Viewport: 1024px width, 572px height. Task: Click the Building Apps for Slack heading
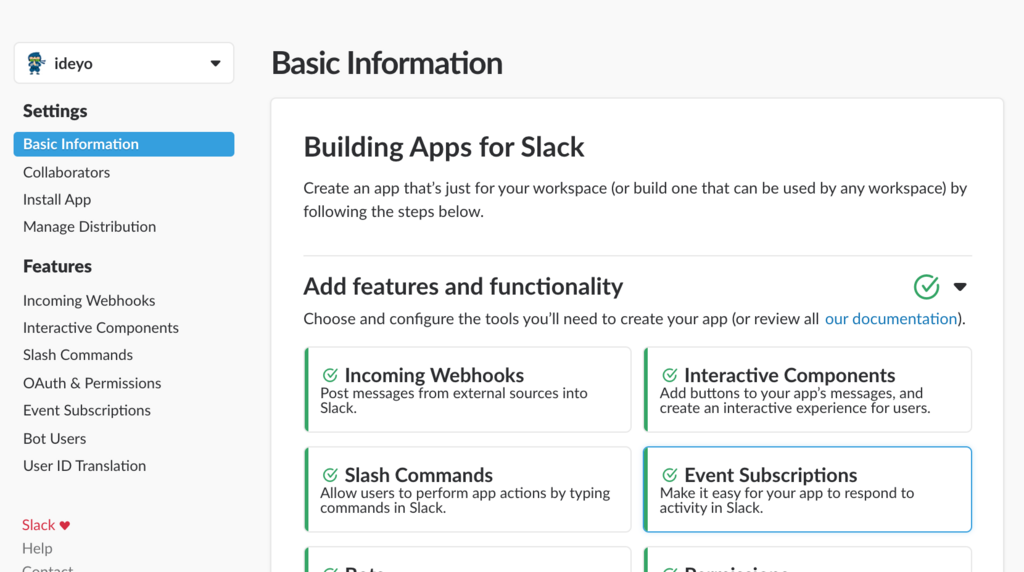[443, 148]
